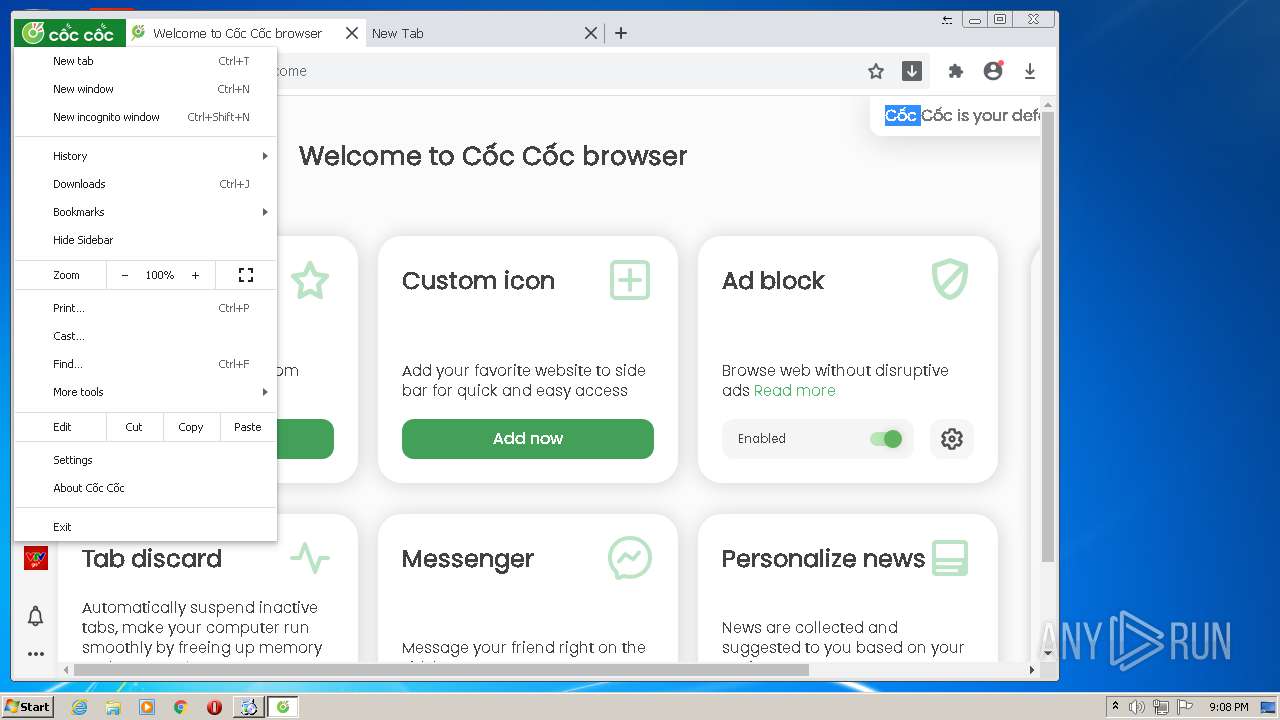Click the horizontal page scrollbar
The width and height of the screenshot is (1280, 720).
click(440, 670)
